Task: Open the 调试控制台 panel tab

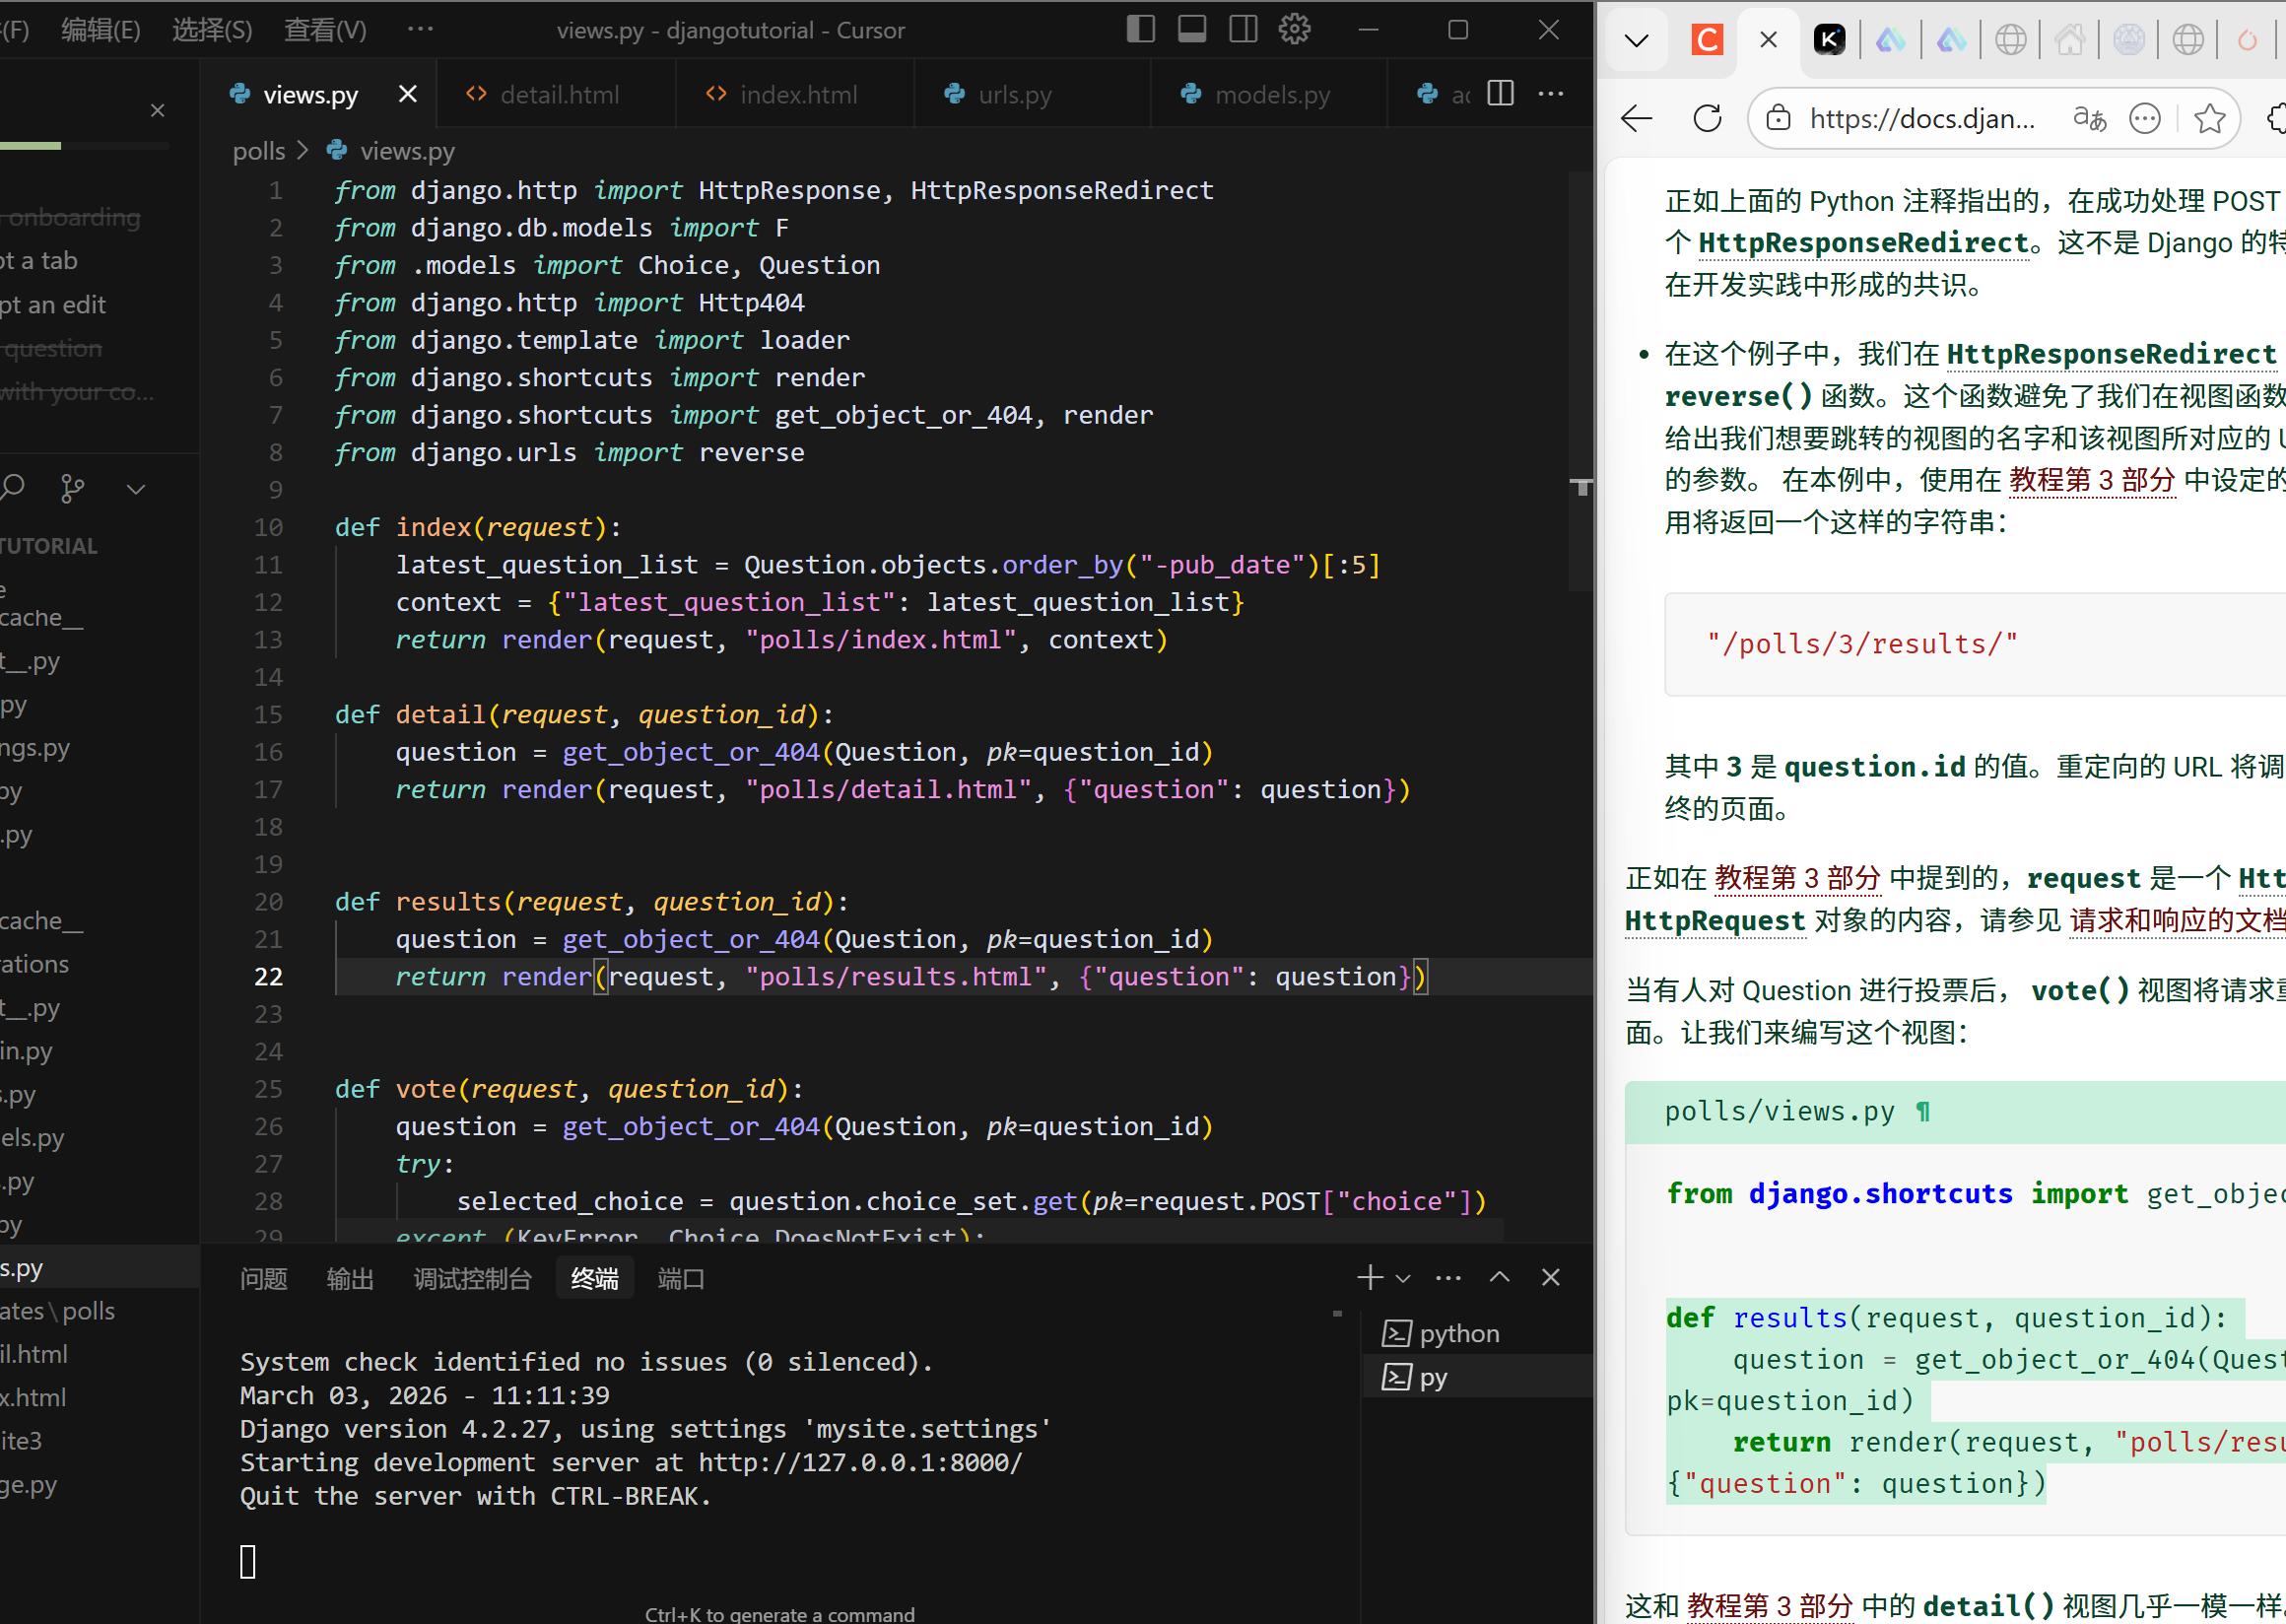Action: pos(472,1278)
